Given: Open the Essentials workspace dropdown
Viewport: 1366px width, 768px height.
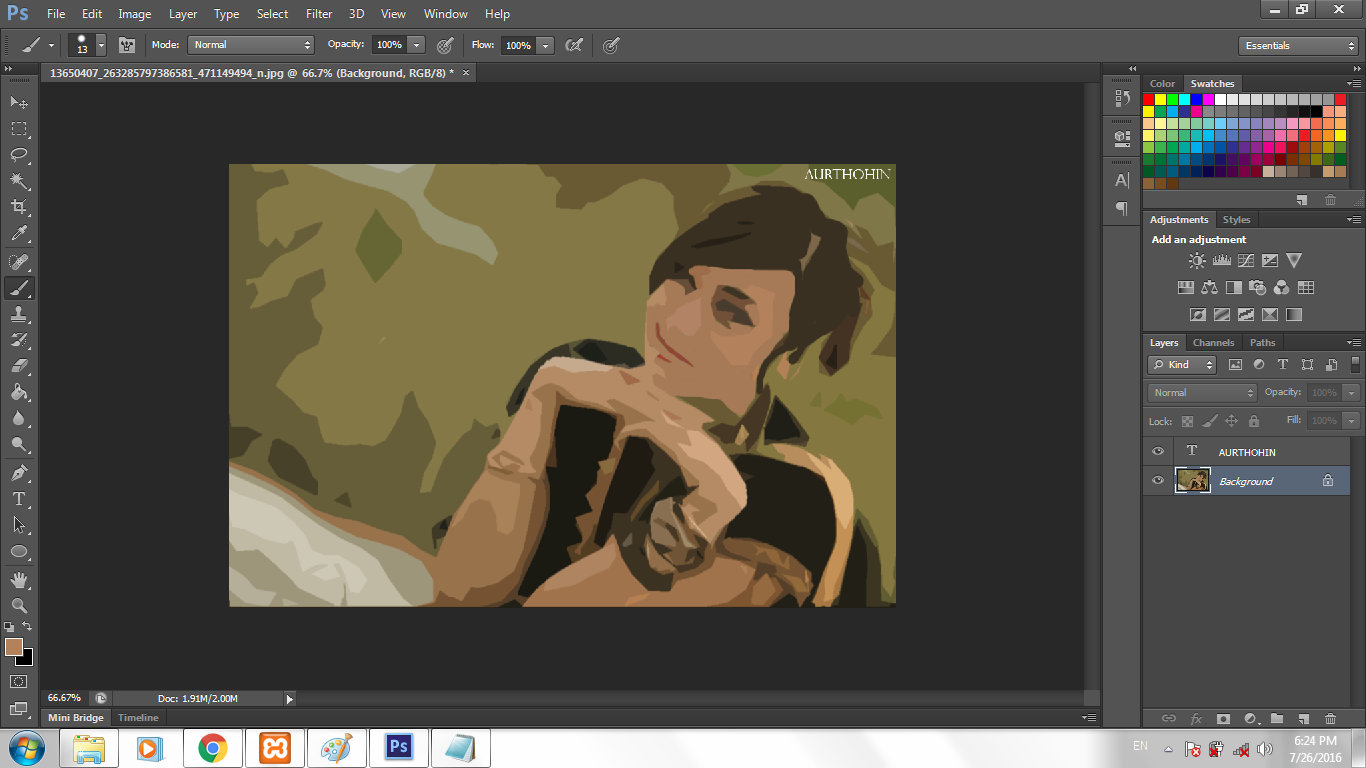Looking at the screenshot, I should pyautogui.click(x=1298, y=46).
